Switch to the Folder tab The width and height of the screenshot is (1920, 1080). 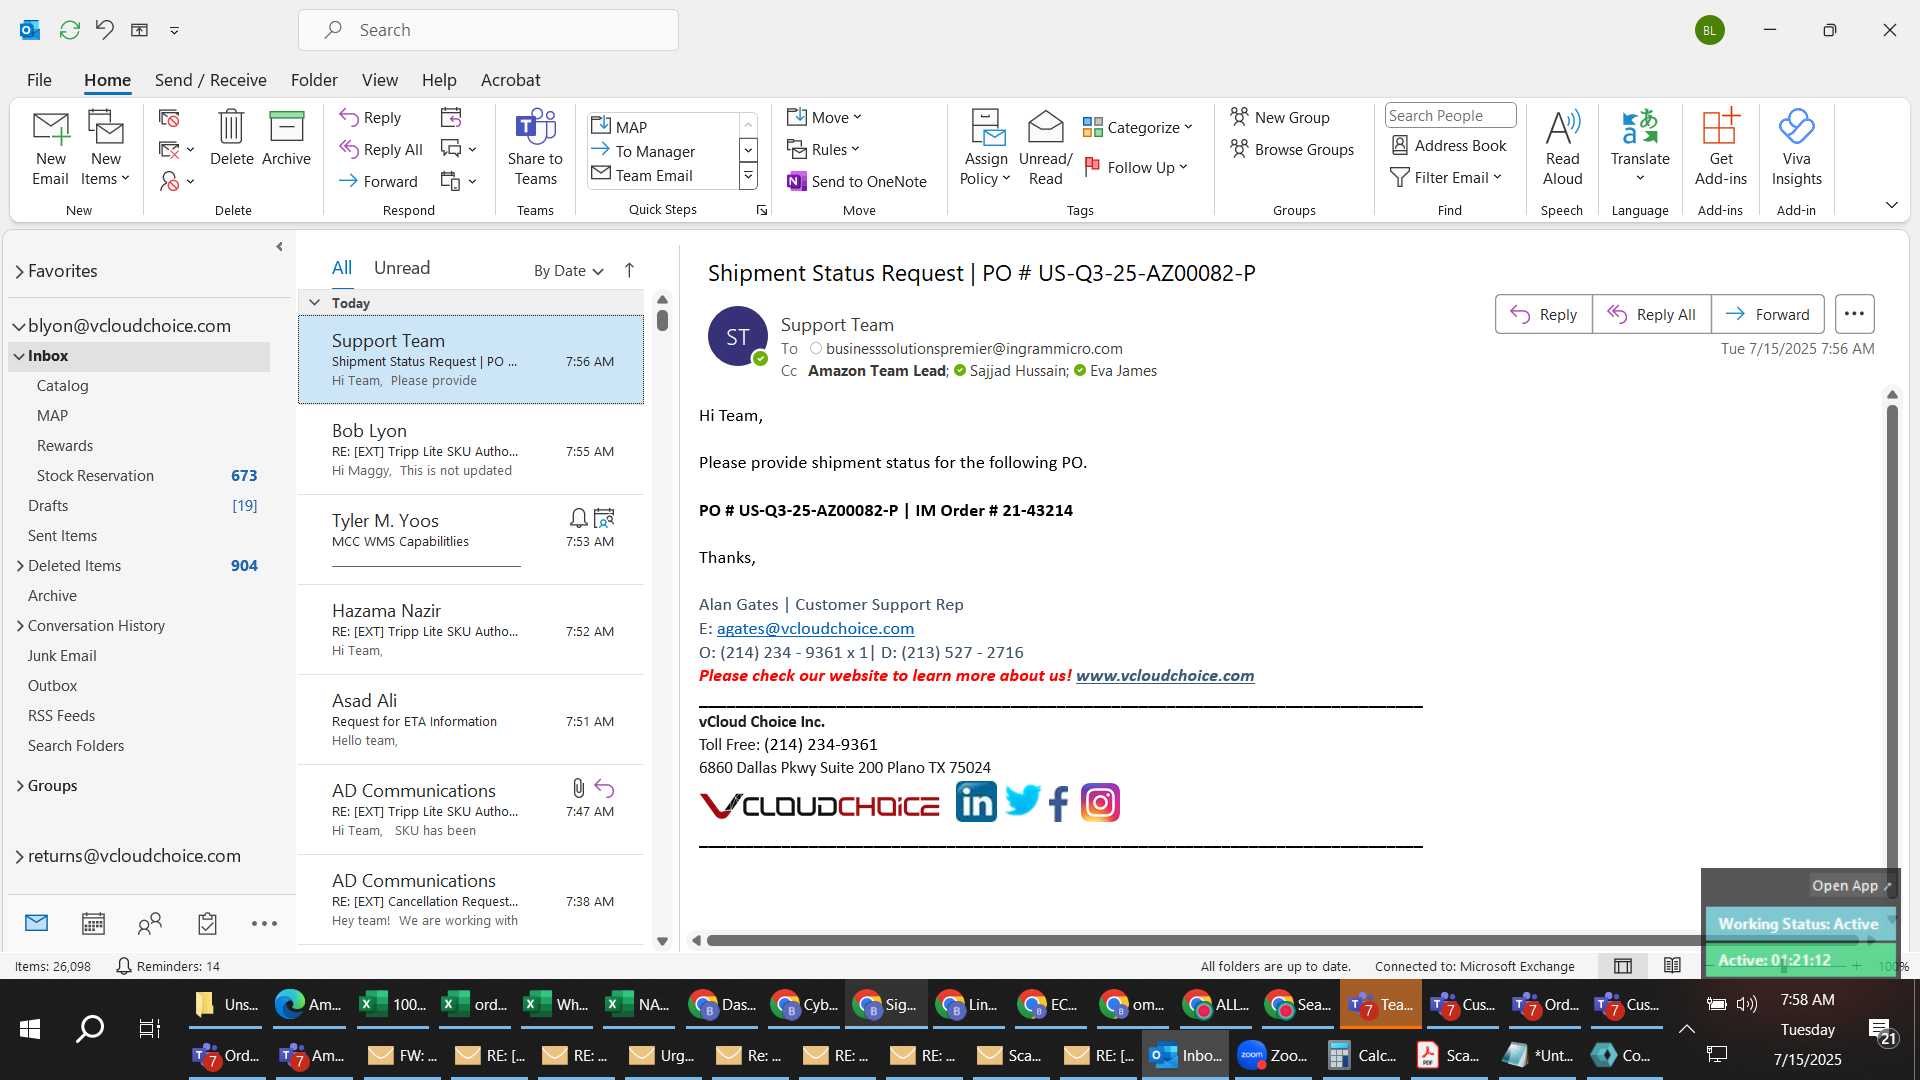(314, 80)
